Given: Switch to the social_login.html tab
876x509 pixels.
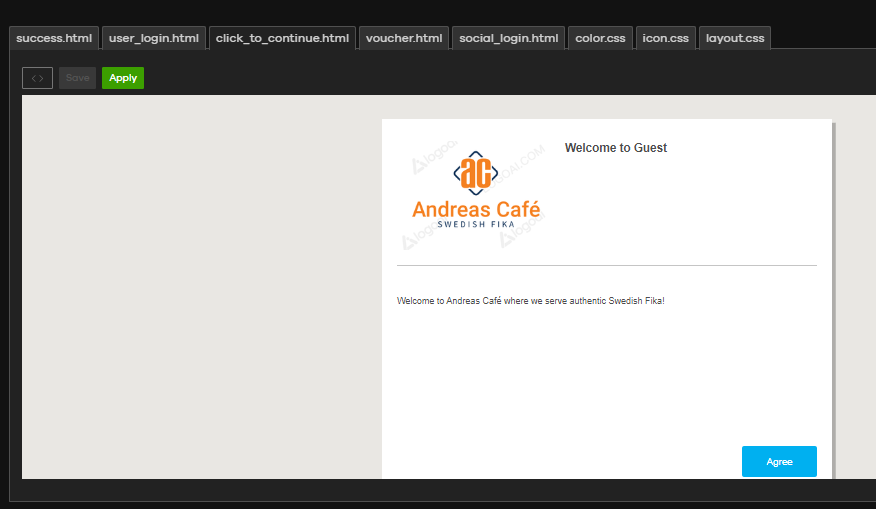Looking at the screenshot, I should point(508,39).
